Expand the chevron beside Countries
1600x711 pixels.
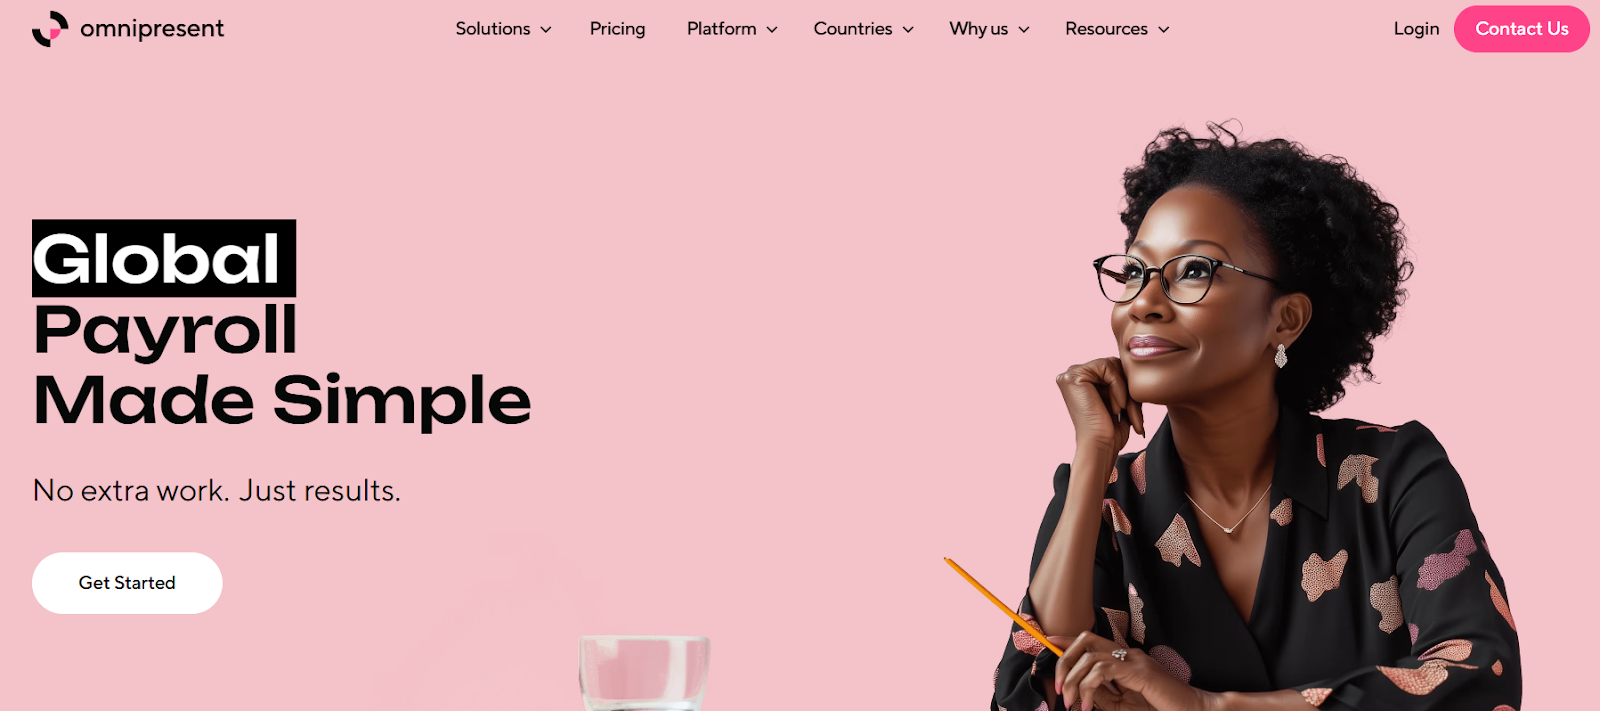point(908,30)
